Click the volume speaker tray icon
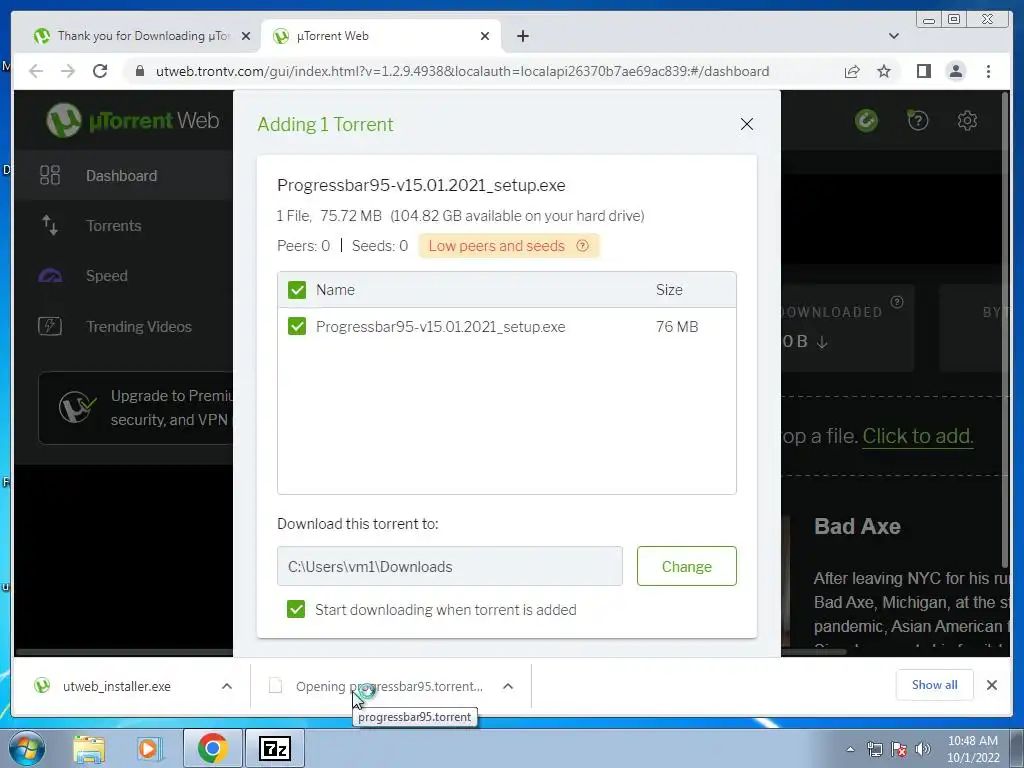 click(923, 749)
